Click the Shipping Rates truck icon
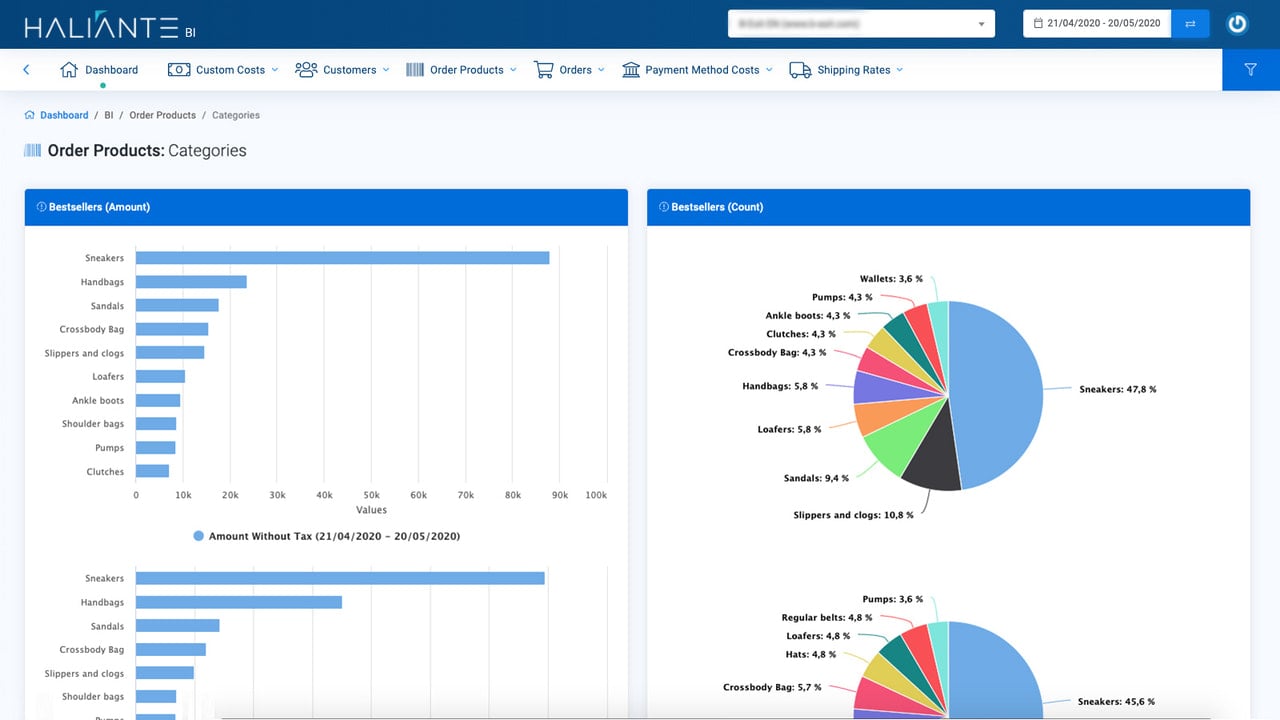 pyautogui.click(x=800, y=70)
